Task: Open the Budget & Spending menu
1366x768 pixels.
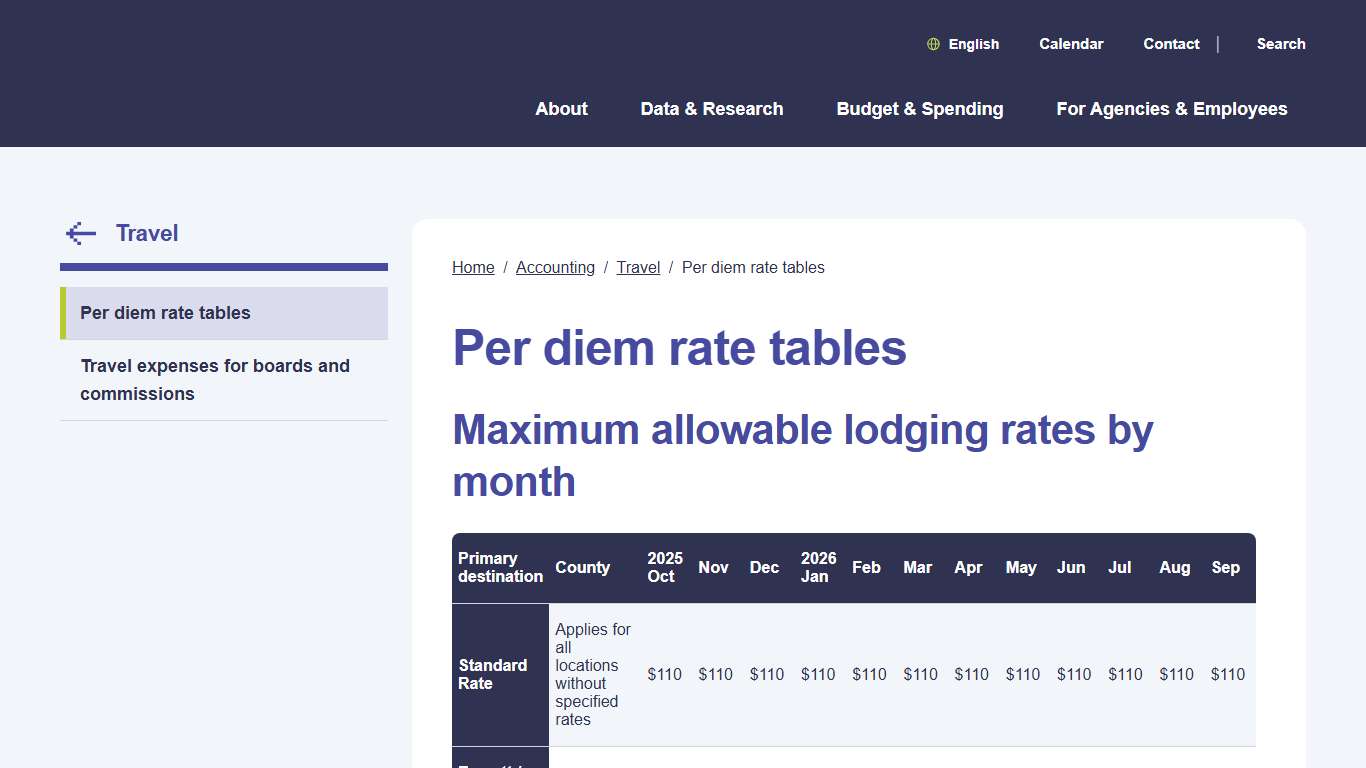Action: pos(919,109)
